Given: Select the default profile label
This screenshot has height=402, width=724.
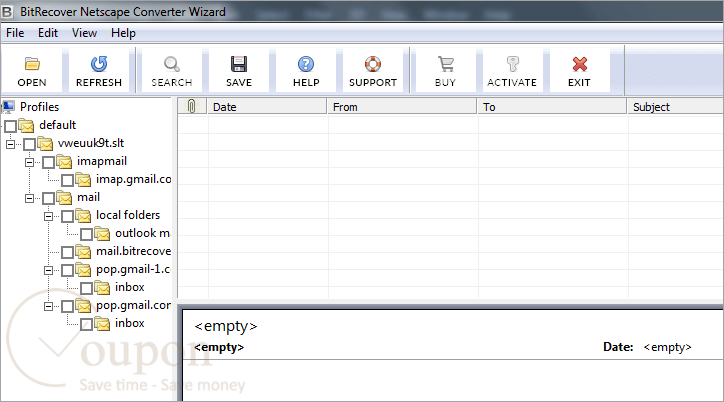Looking at the screenshot, I should point(58,125).
